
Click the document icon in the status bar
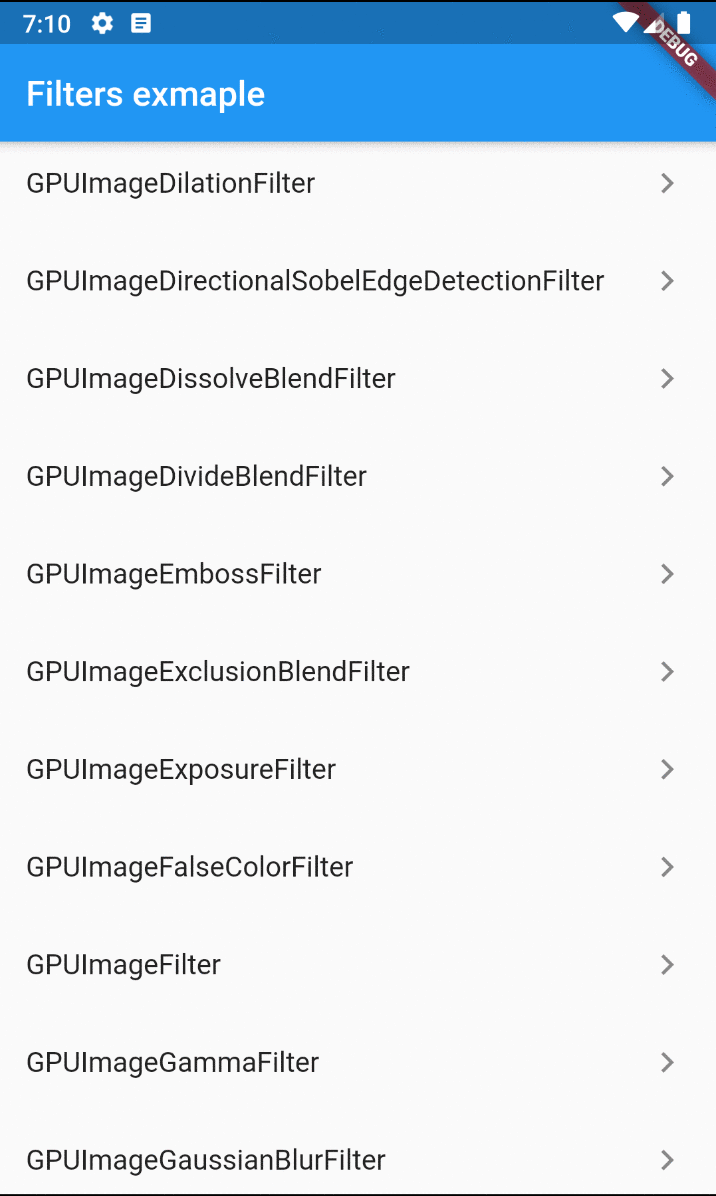140,24
